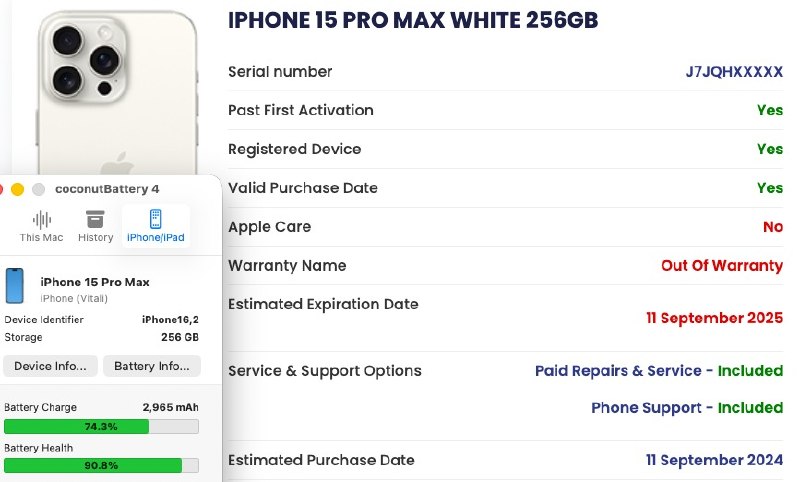Open the Battery Info button
The height and width of the screenshot is (482, 800).
150,366
